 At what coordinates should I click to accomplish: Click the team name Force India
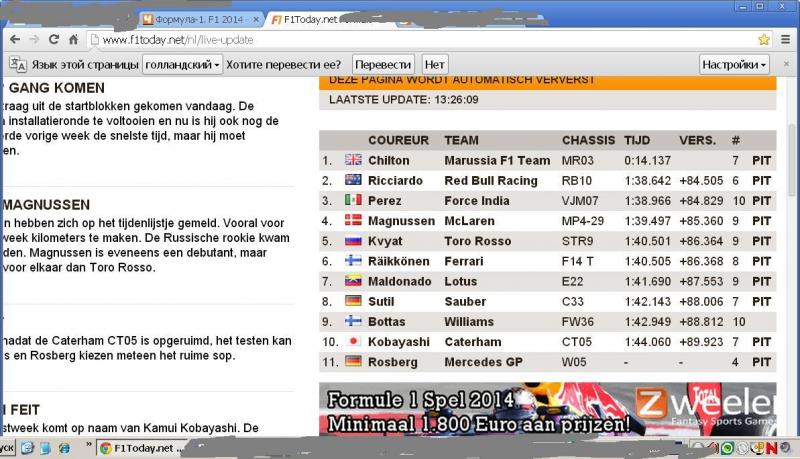pos(477,200)
